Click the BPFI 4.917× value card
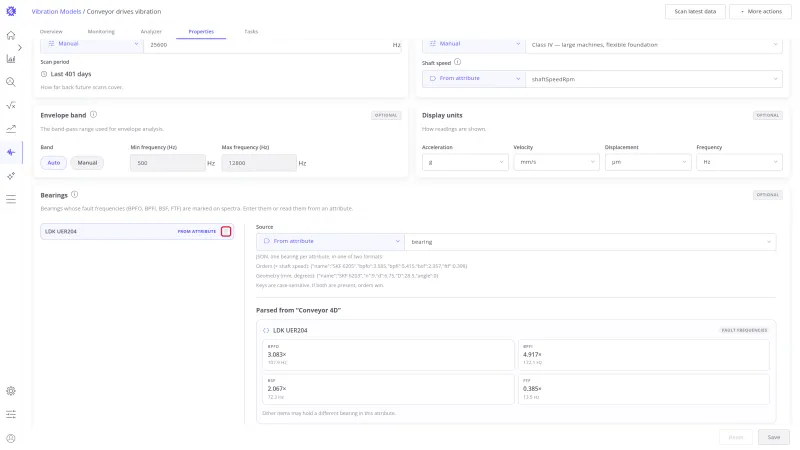800x450 pixels. (x=644, y=355)
